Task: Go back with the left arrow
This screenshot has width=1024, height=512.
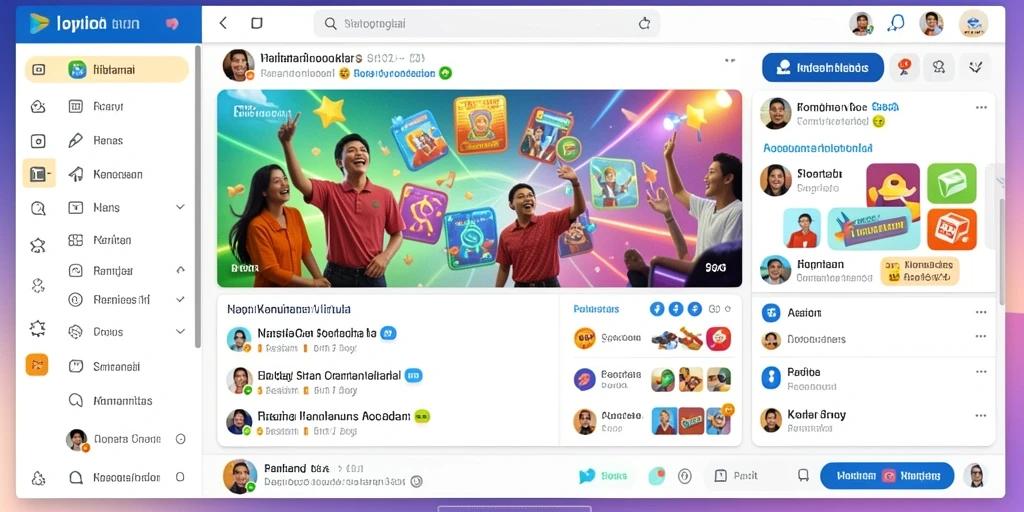Action: pyautogui.click(x=223, y=23)
